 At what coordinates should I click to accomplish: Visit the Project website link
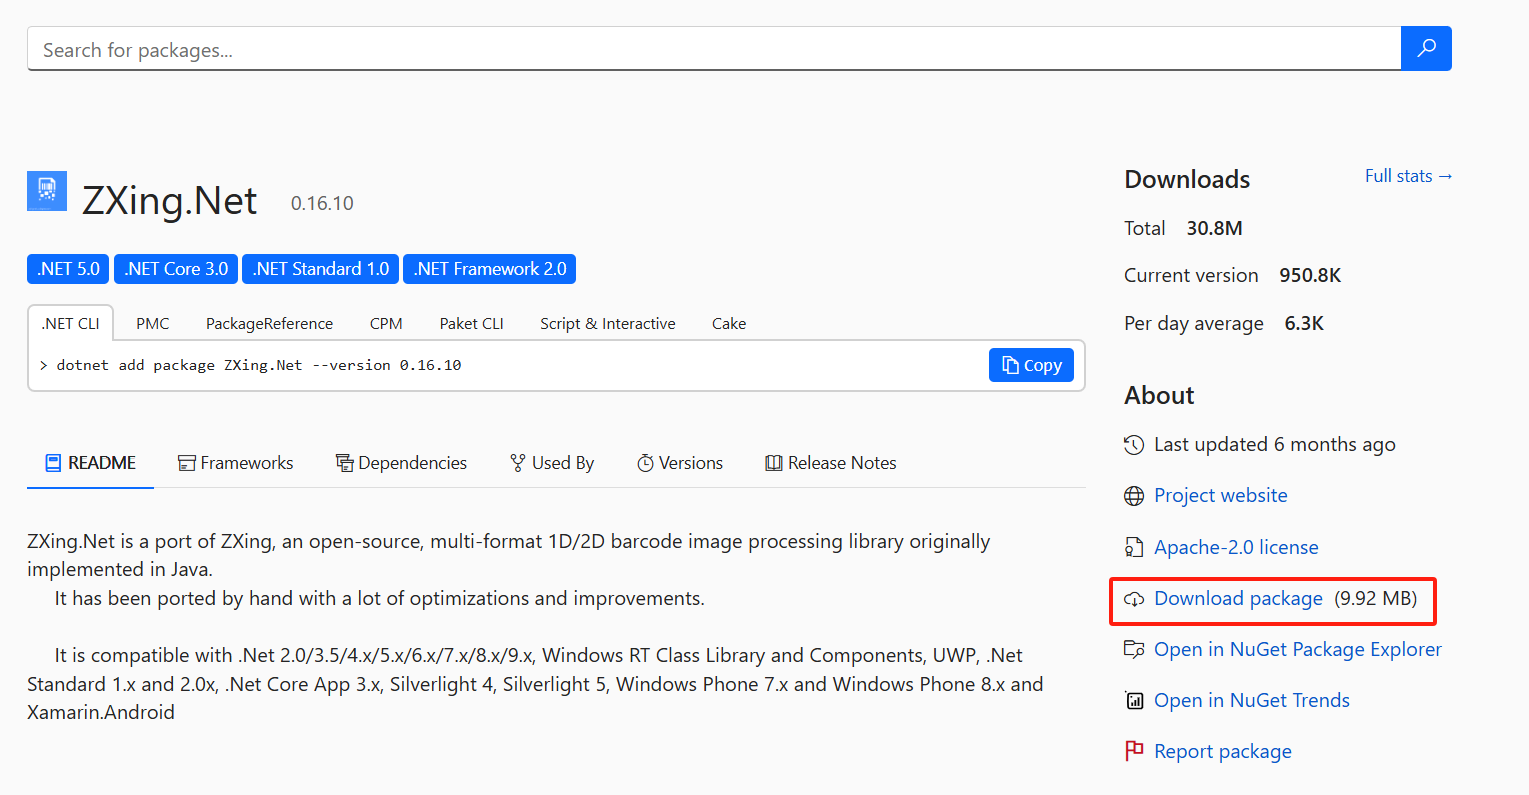point(1220,495)
